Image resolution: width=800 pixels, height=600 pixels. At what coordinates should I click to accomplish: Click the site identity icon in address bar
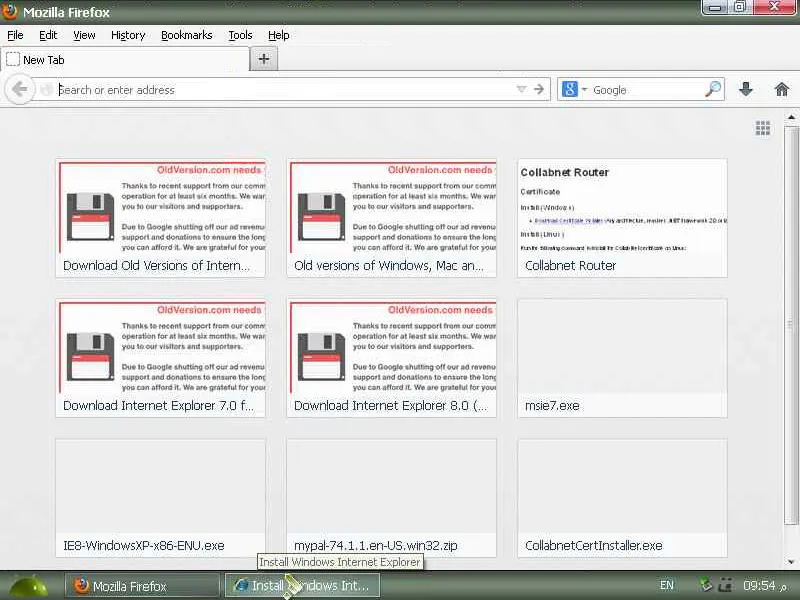pyautogui.click(x=46, y=89)
